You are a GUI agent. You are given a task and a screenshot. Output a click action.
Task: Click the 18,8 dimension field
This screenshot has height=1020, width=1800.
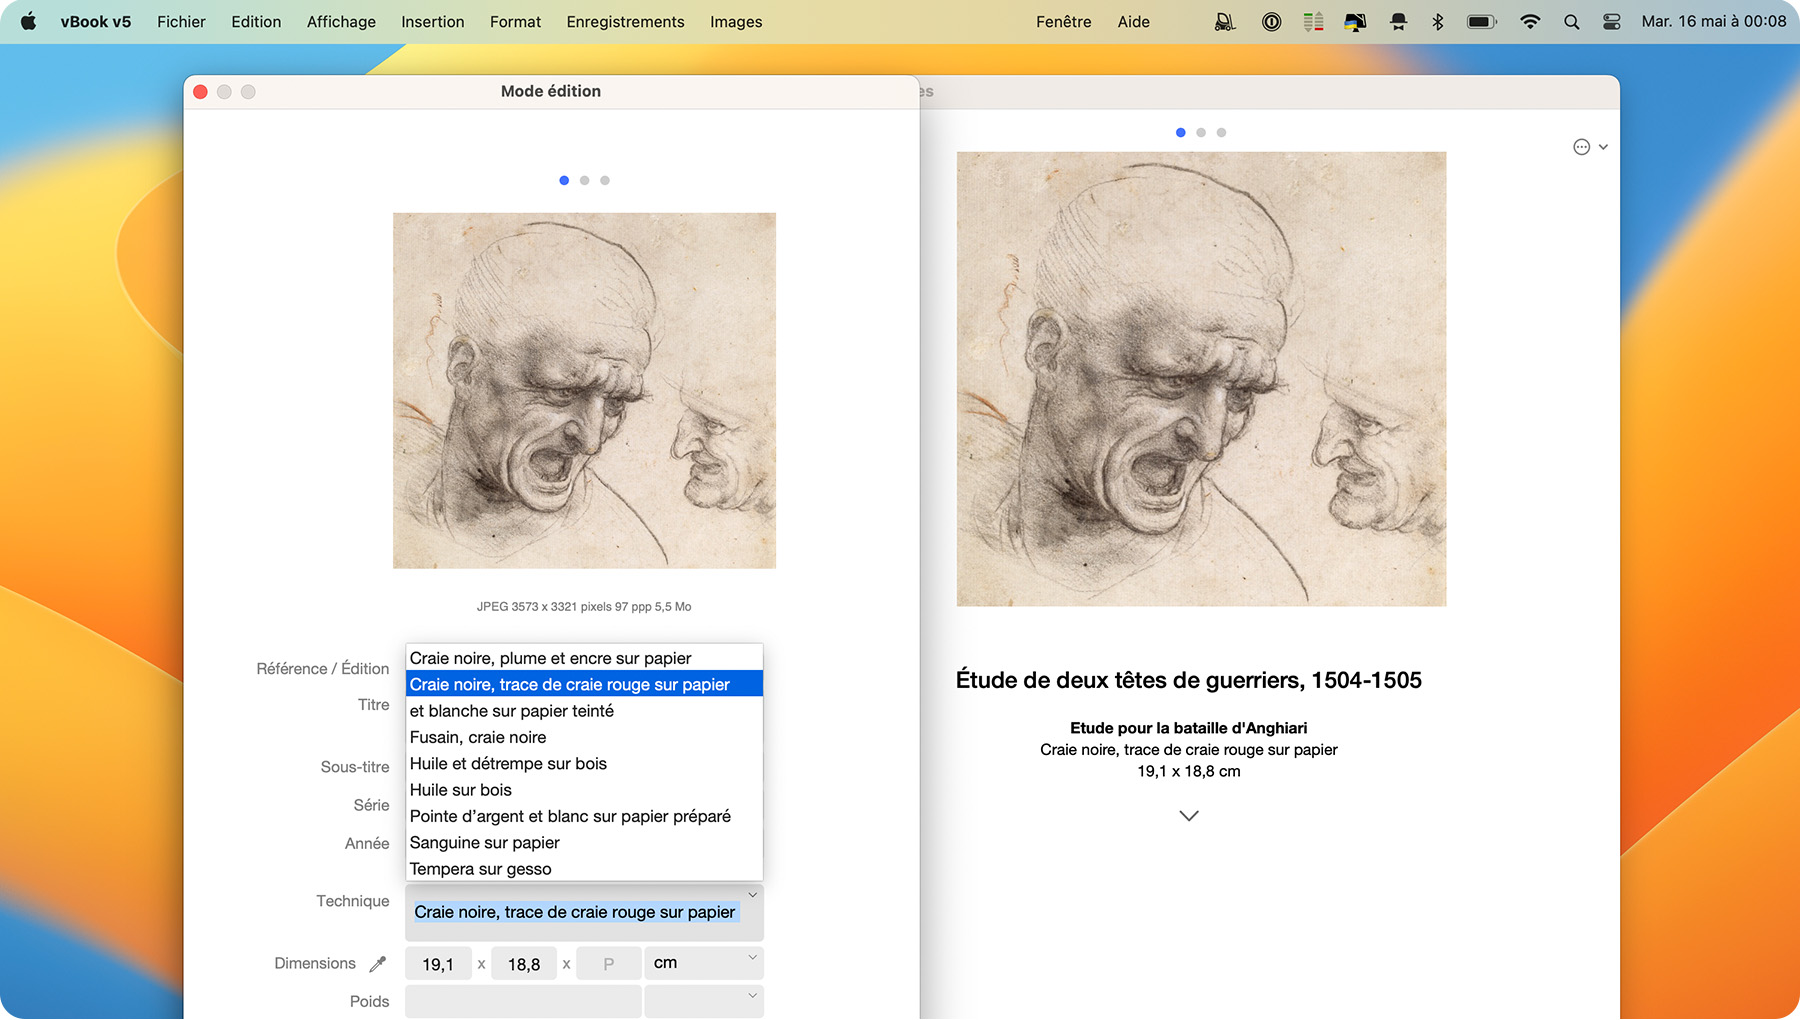click(x=524, y=964)
